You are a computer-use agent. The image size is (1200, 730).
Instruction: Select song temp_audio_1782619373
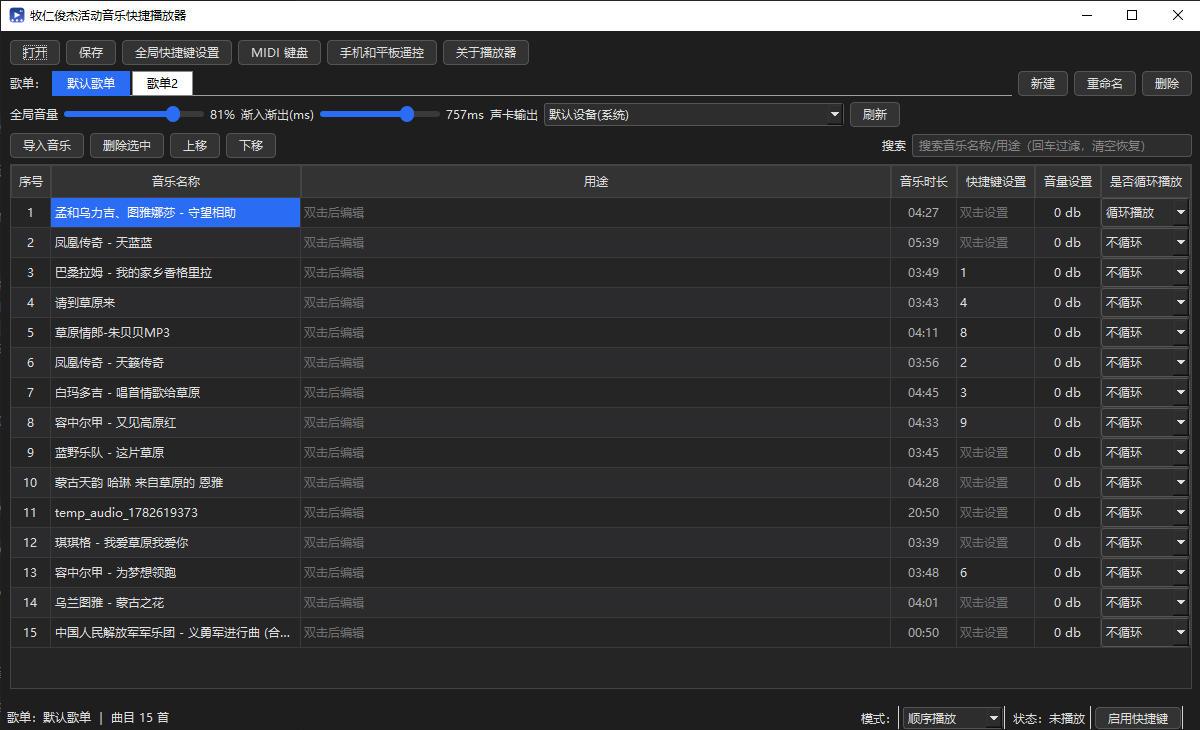pos(176,512)
